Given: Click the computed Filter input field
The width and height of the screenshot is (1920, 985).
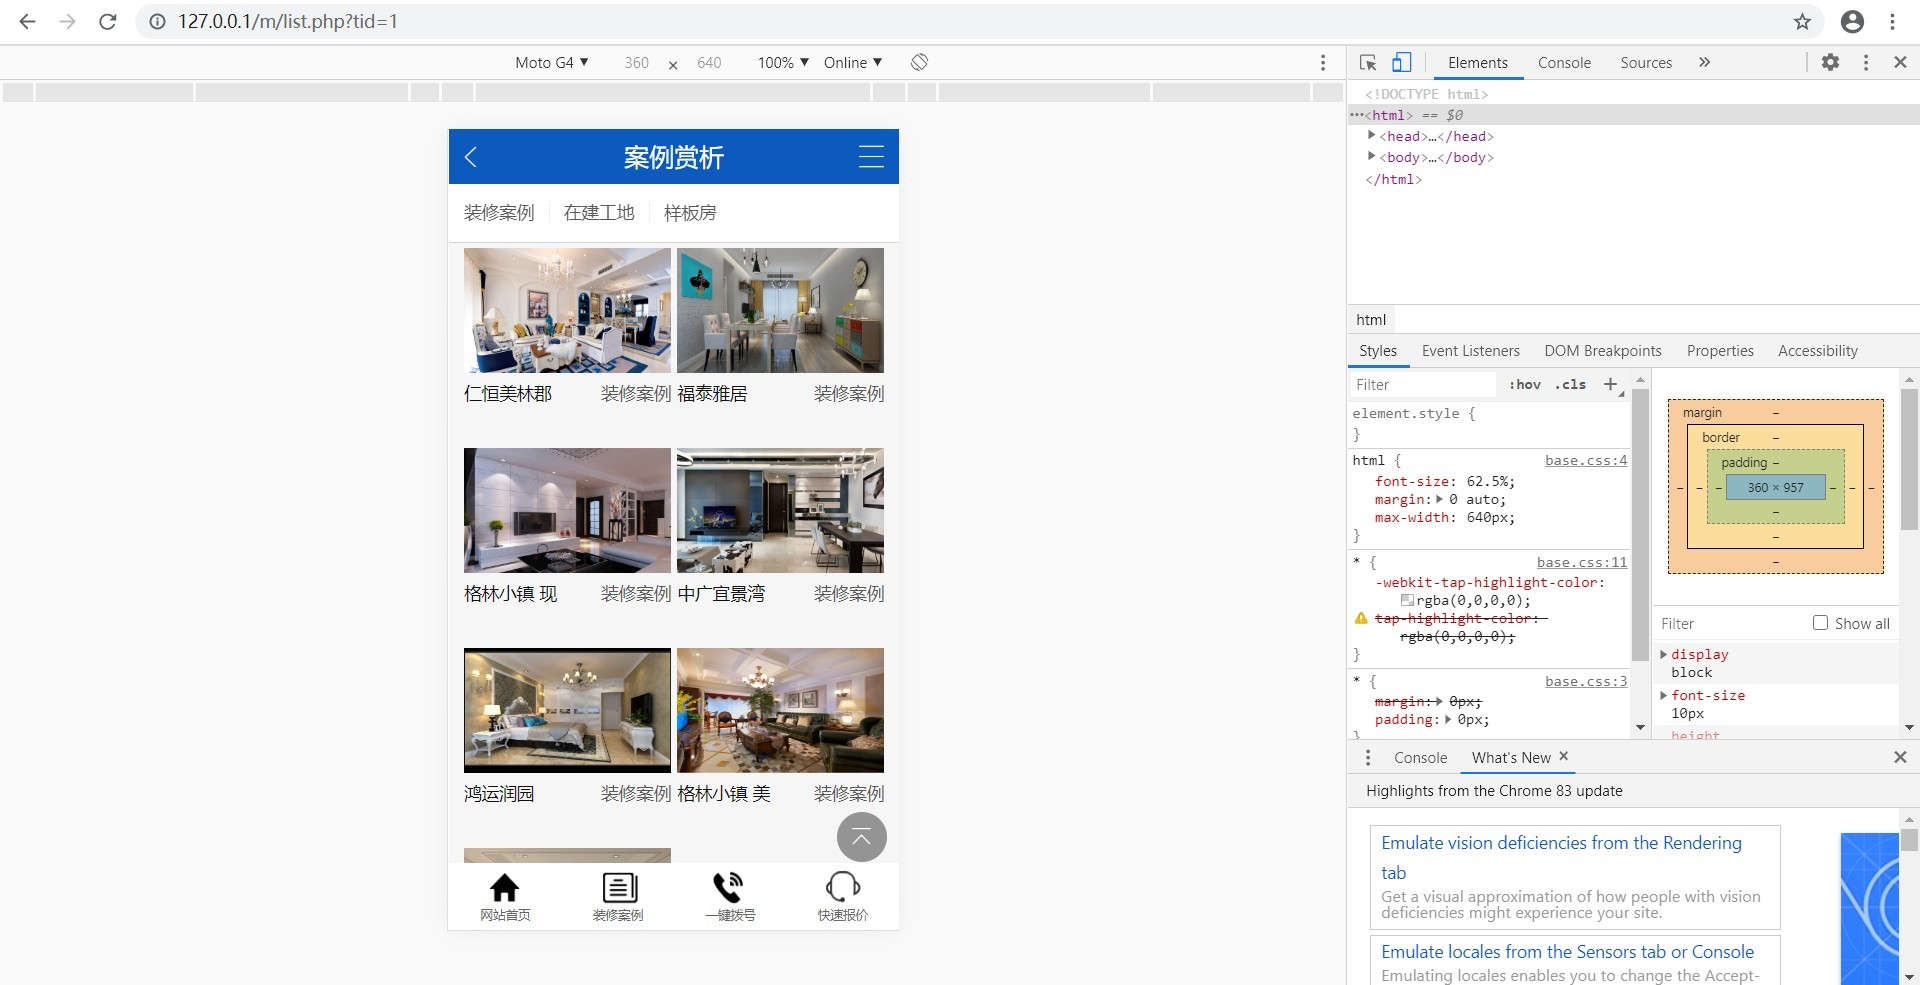Looking at the screenshot, I should [1730, 623].
